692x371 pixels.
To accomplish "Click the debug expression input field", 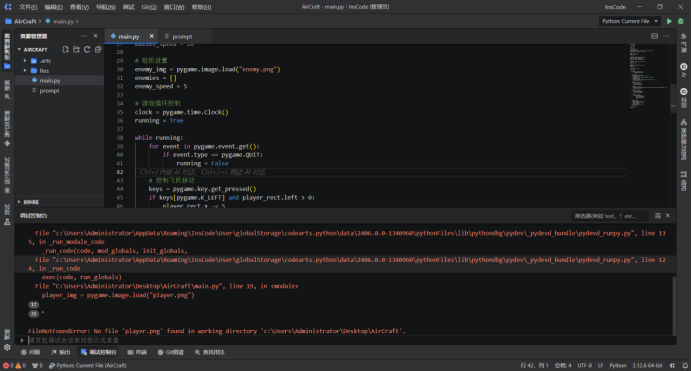I will point(351,340).
